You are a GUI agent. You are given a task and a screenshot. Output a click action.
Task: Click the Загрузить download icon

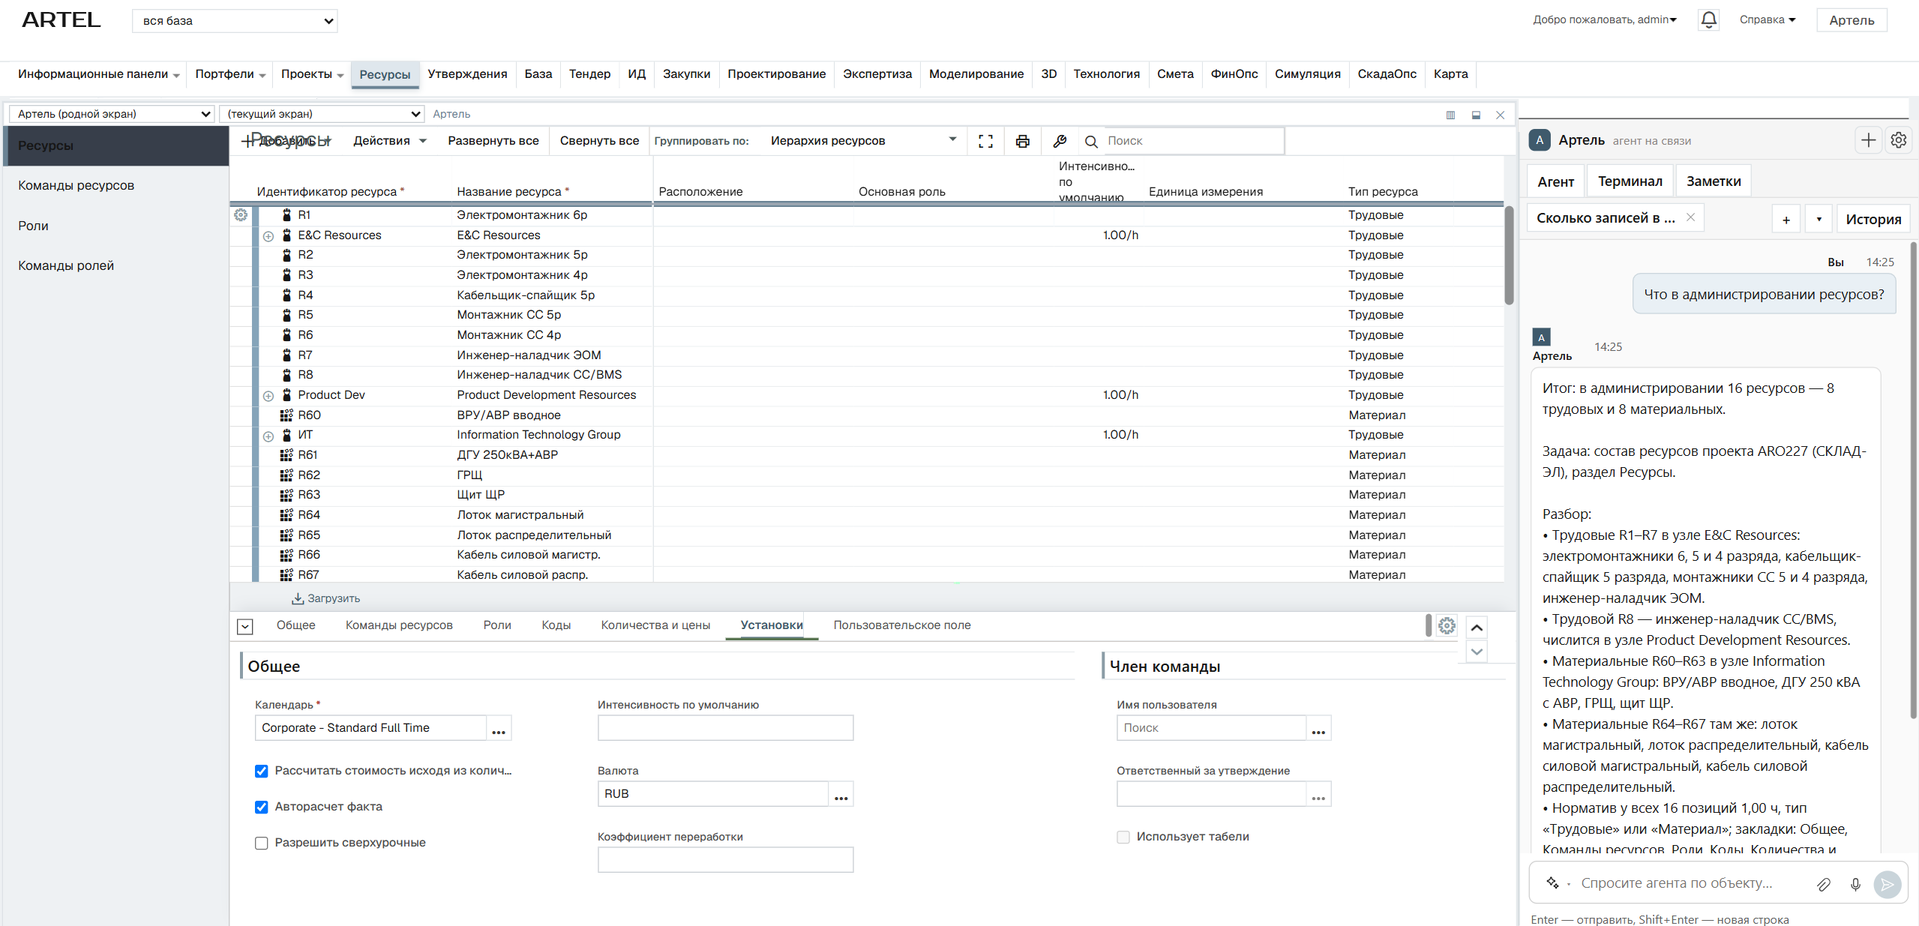click(297, 598)
